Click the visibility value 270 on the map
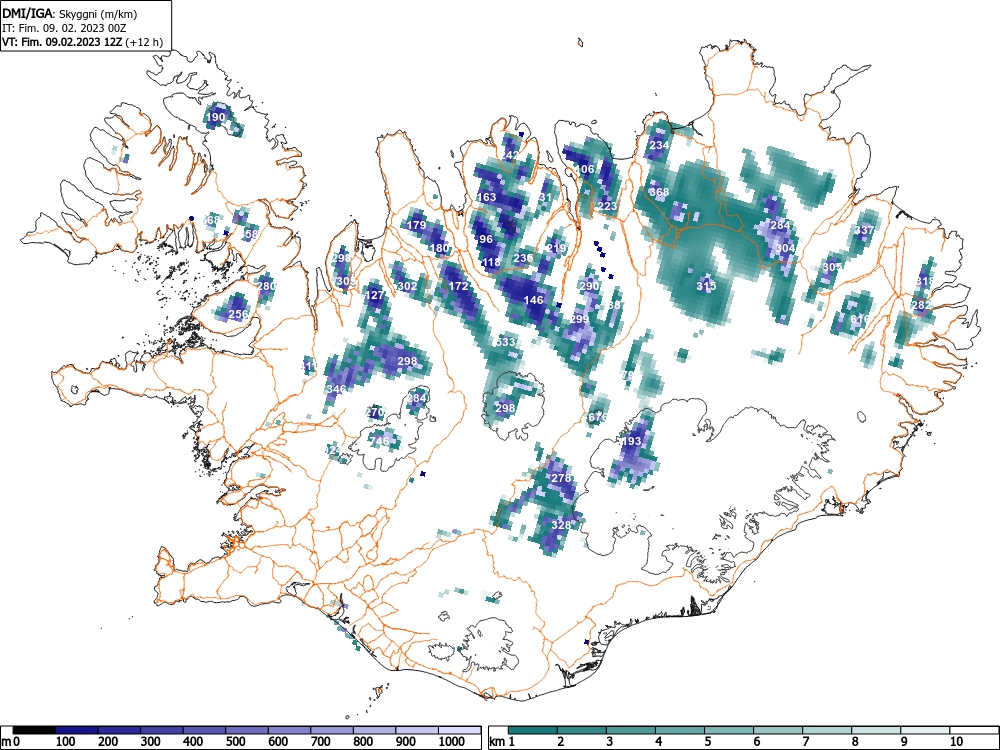1000x750 pixels. tap(374, 413)
